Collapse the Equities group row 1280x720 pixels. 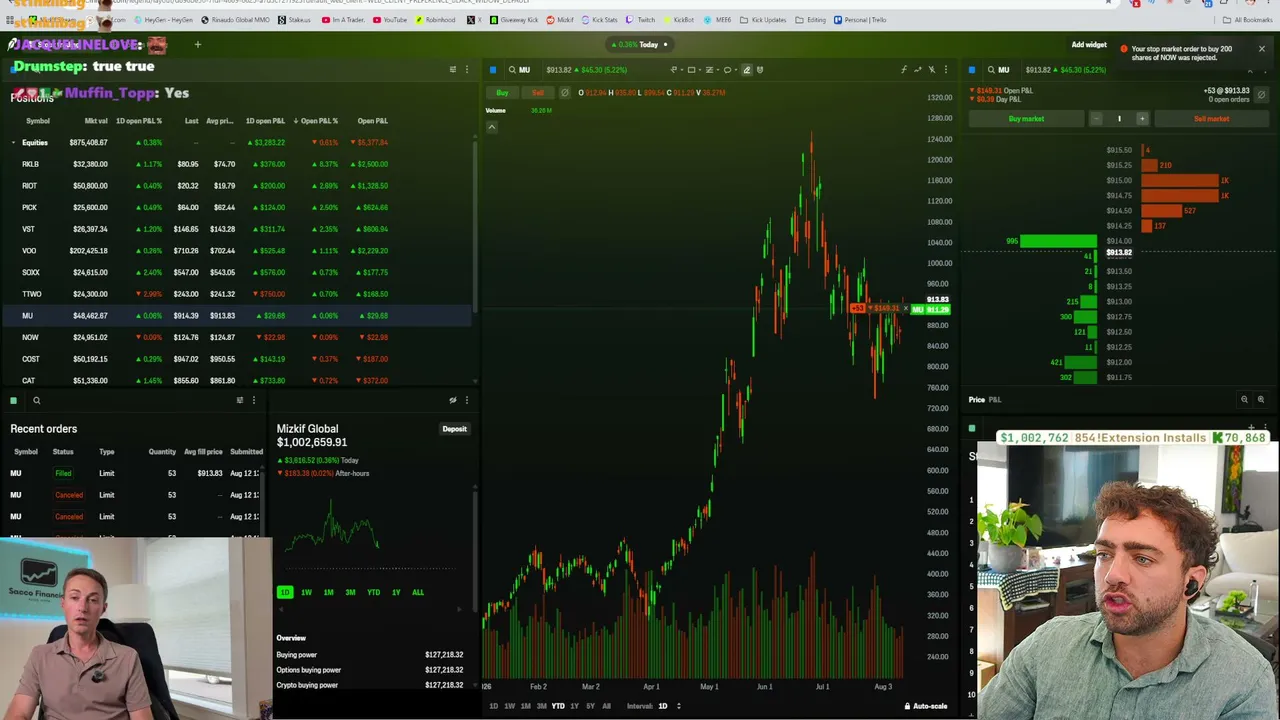(x=14, y=143)
